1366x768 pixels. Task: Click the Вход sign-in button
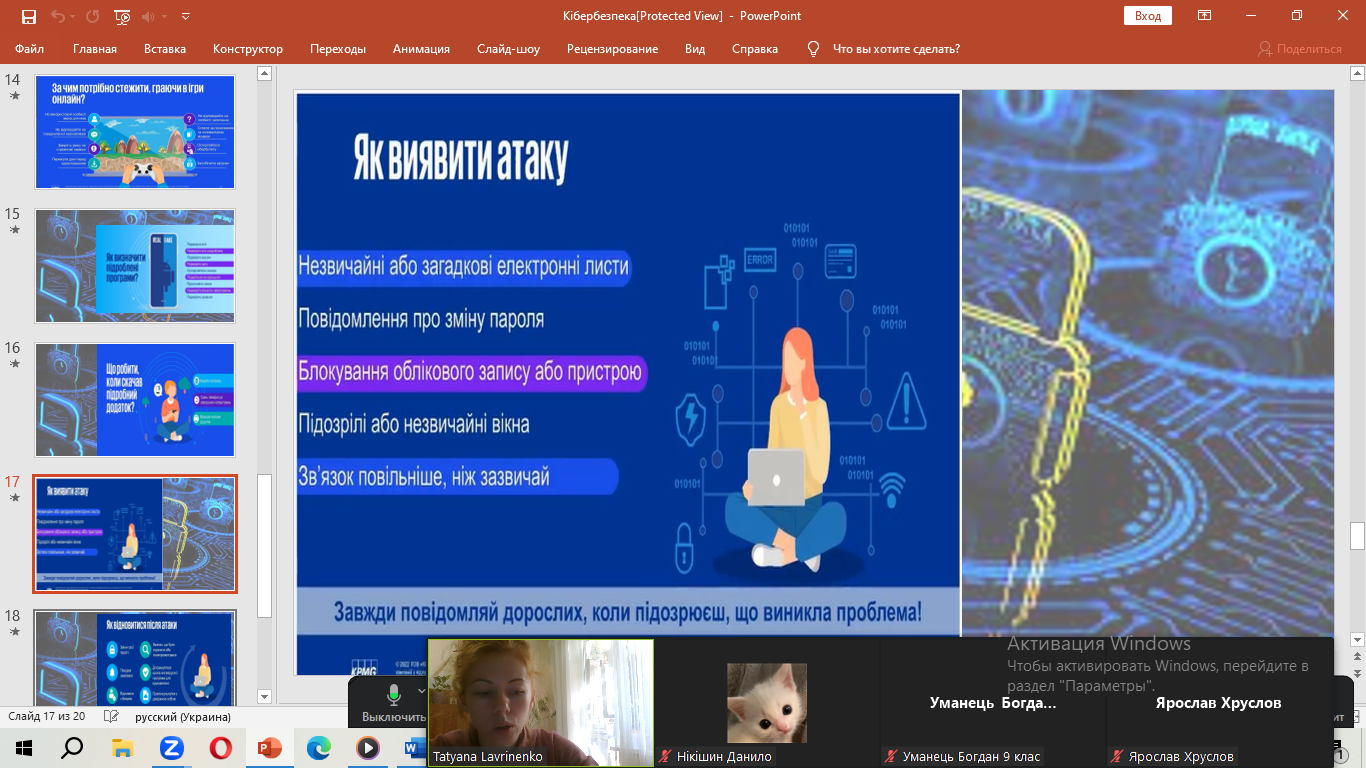coord(1148,16)
